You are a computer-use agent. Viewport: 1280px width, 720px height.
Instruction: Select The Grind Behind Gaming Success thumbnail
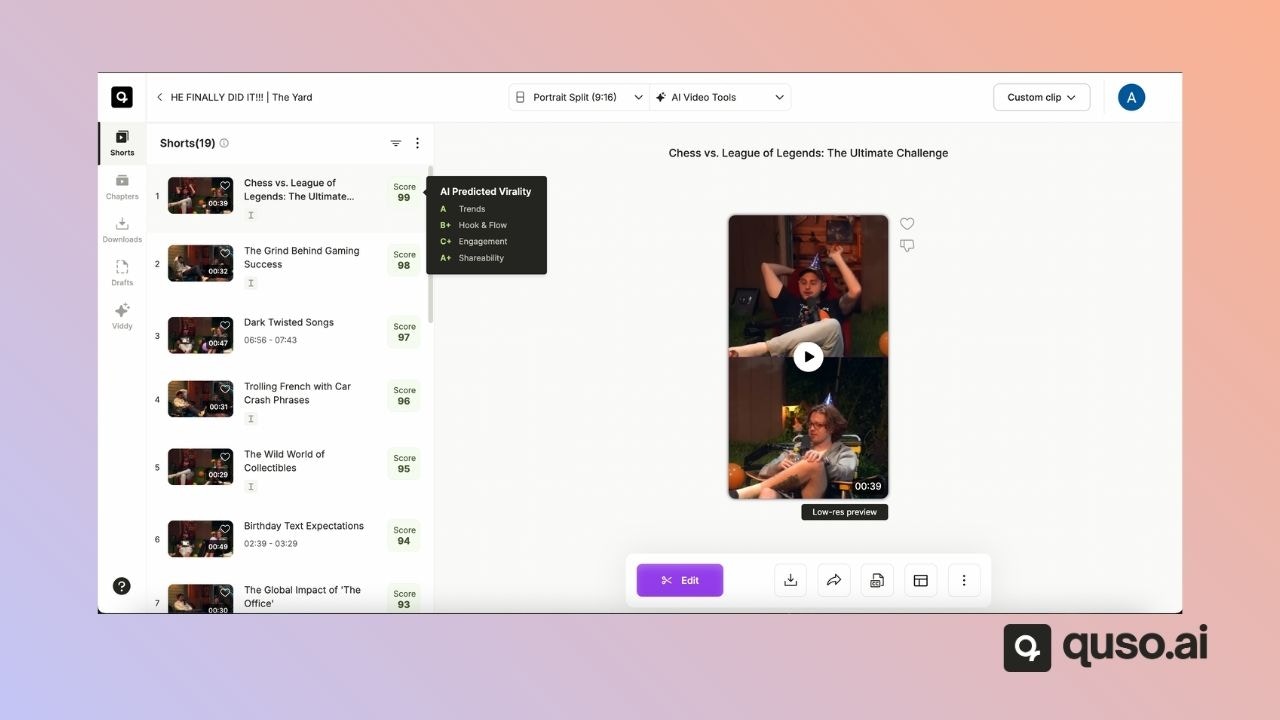pyautogui.click(x=200, y=263)
